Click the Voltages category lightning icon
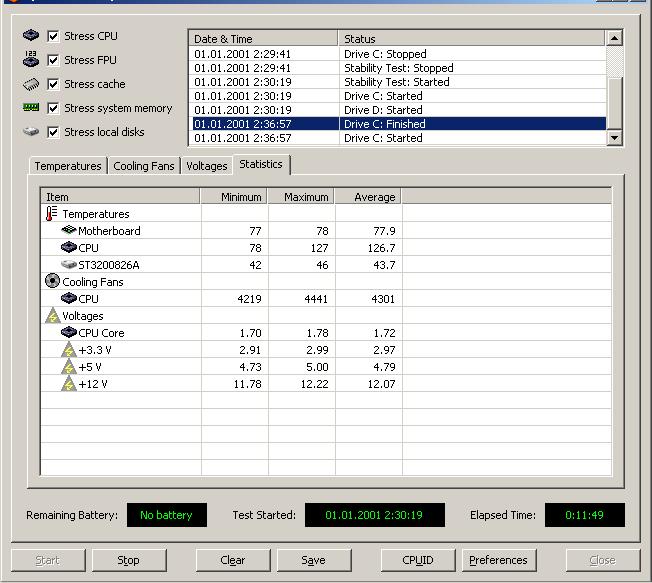 52,316
